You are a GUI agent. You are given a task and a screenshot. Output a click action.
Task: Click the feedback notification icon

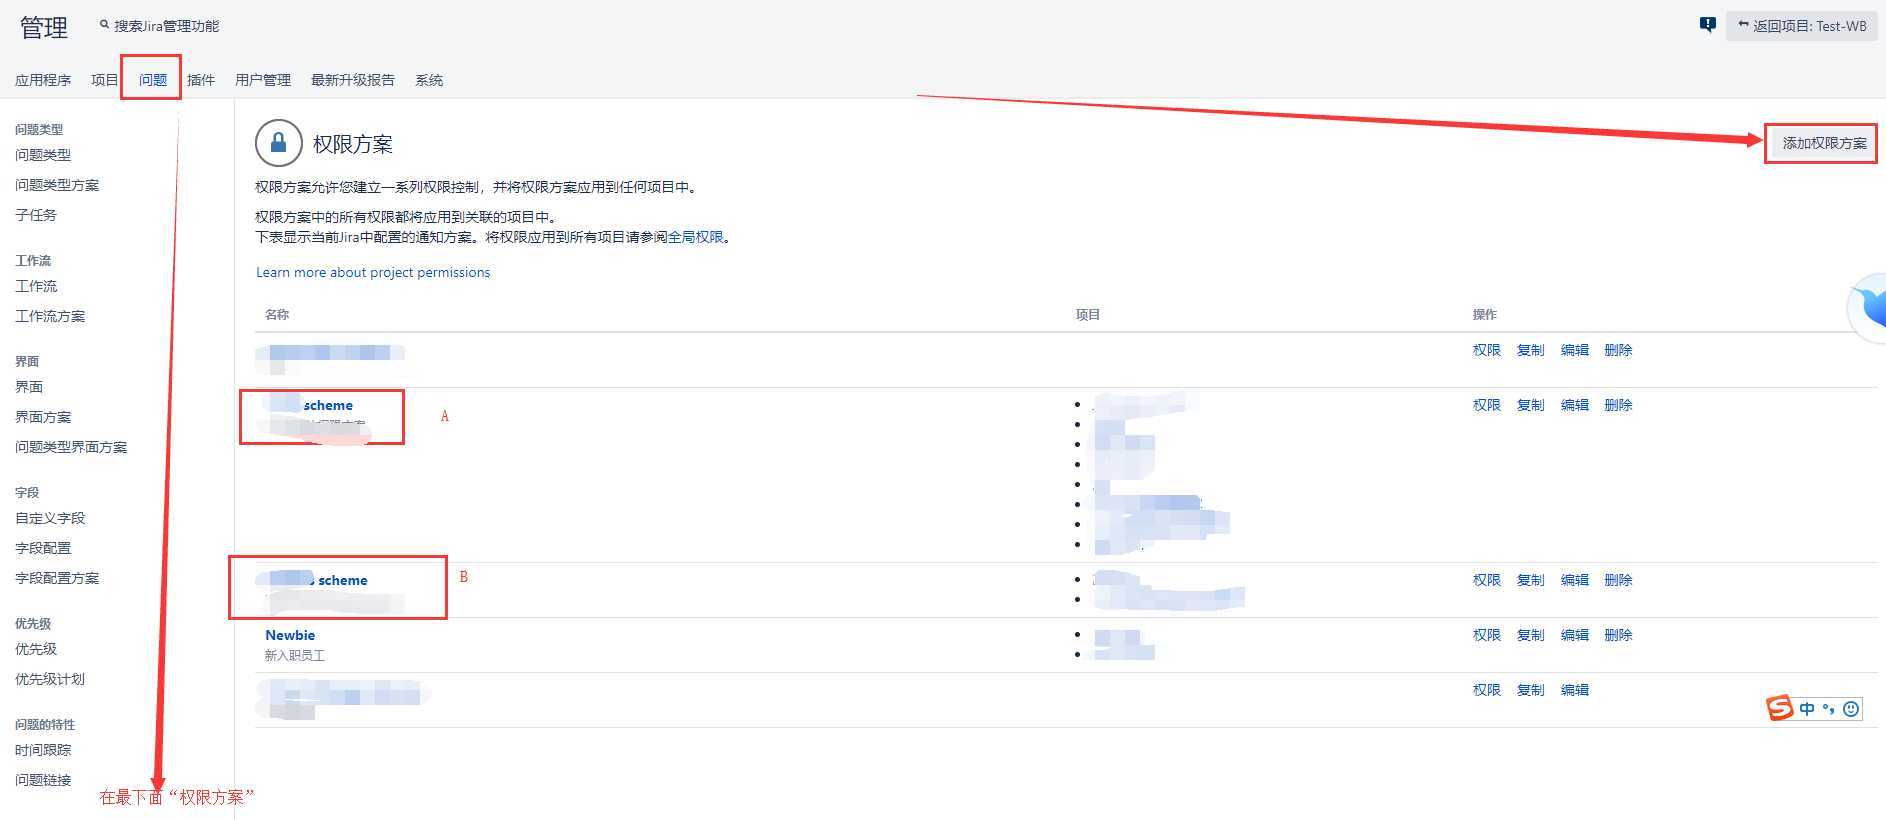click(1708, 25)
